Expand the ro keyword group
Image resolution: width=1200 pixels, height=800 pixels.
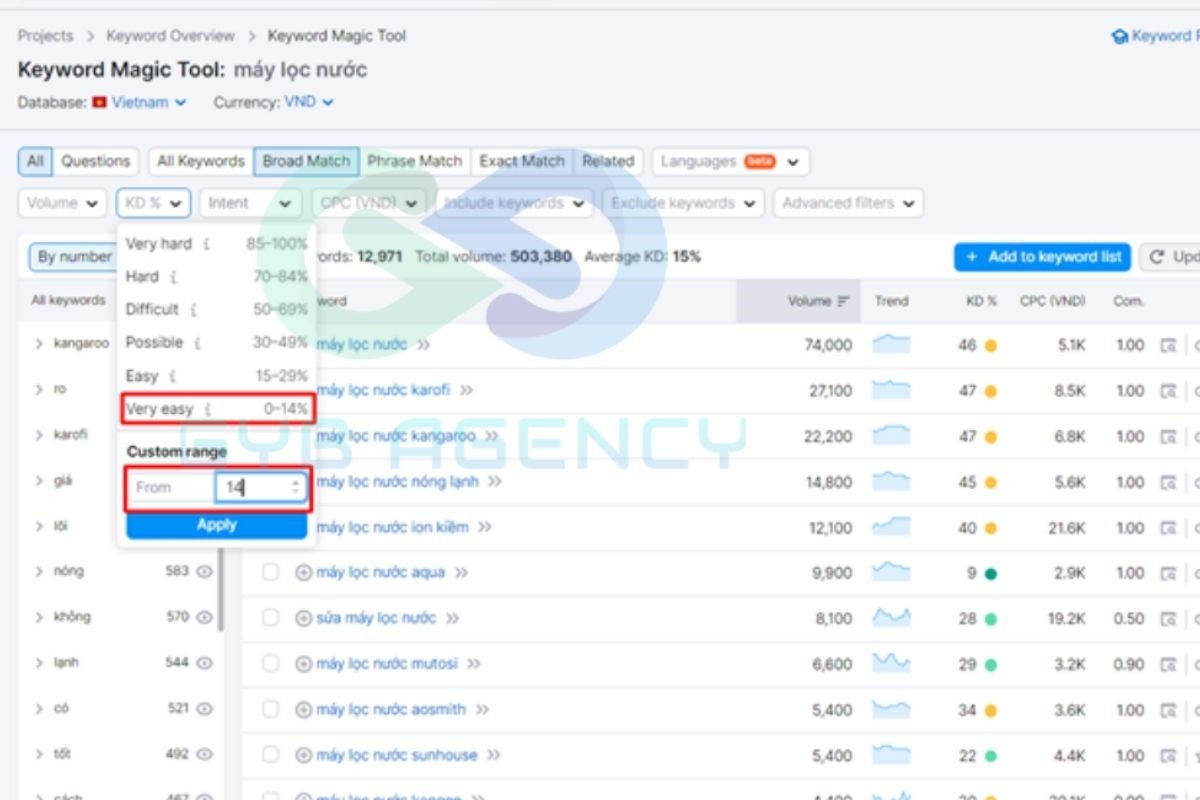point(39,389)
